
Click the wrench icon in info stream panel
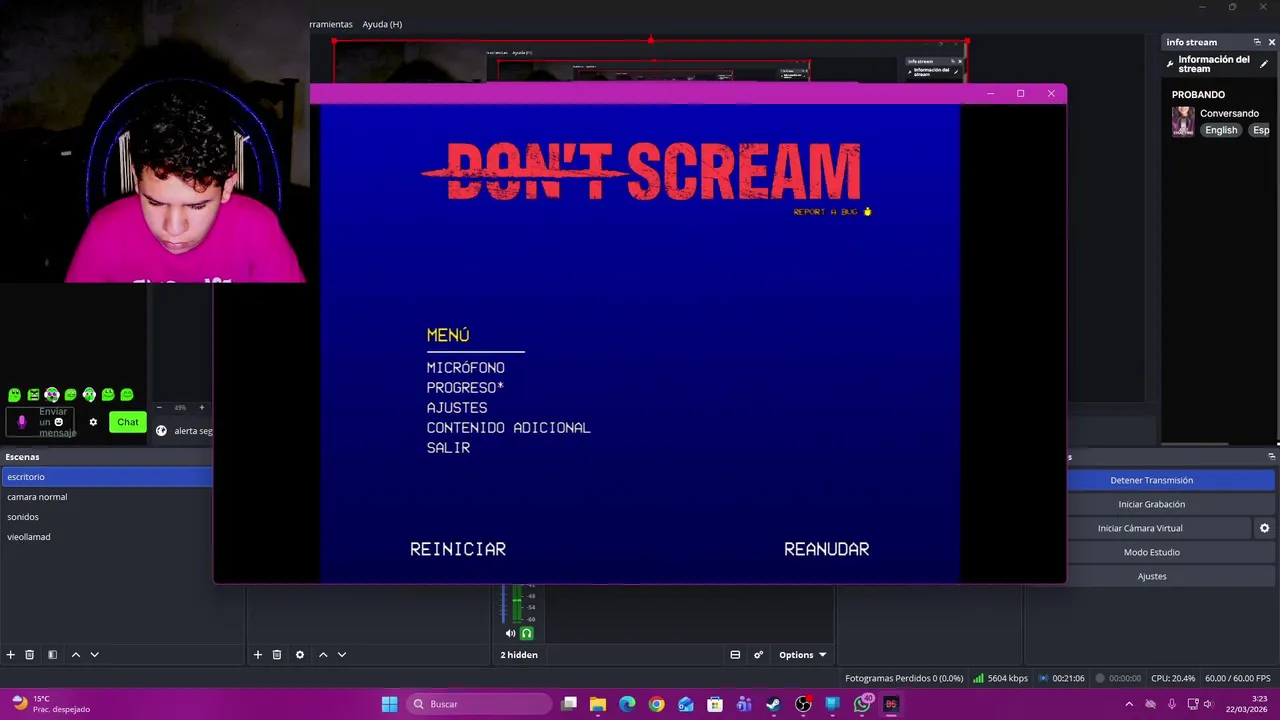click(1171, 64)
